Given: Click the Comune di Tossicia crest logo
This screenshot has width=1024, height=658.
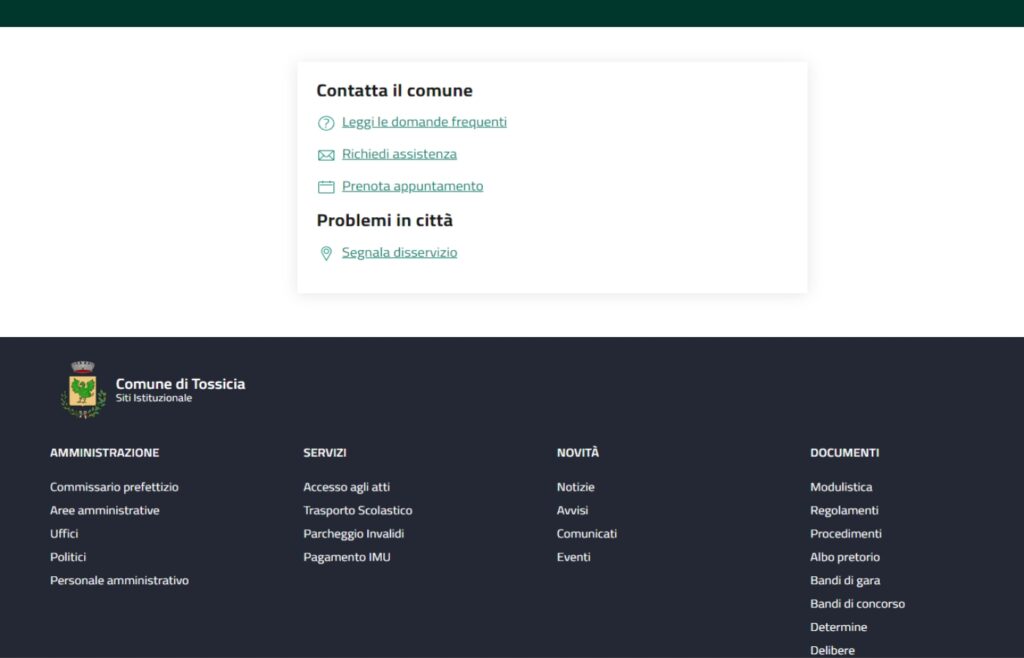Looking at the screenshot, I should 83,389.
